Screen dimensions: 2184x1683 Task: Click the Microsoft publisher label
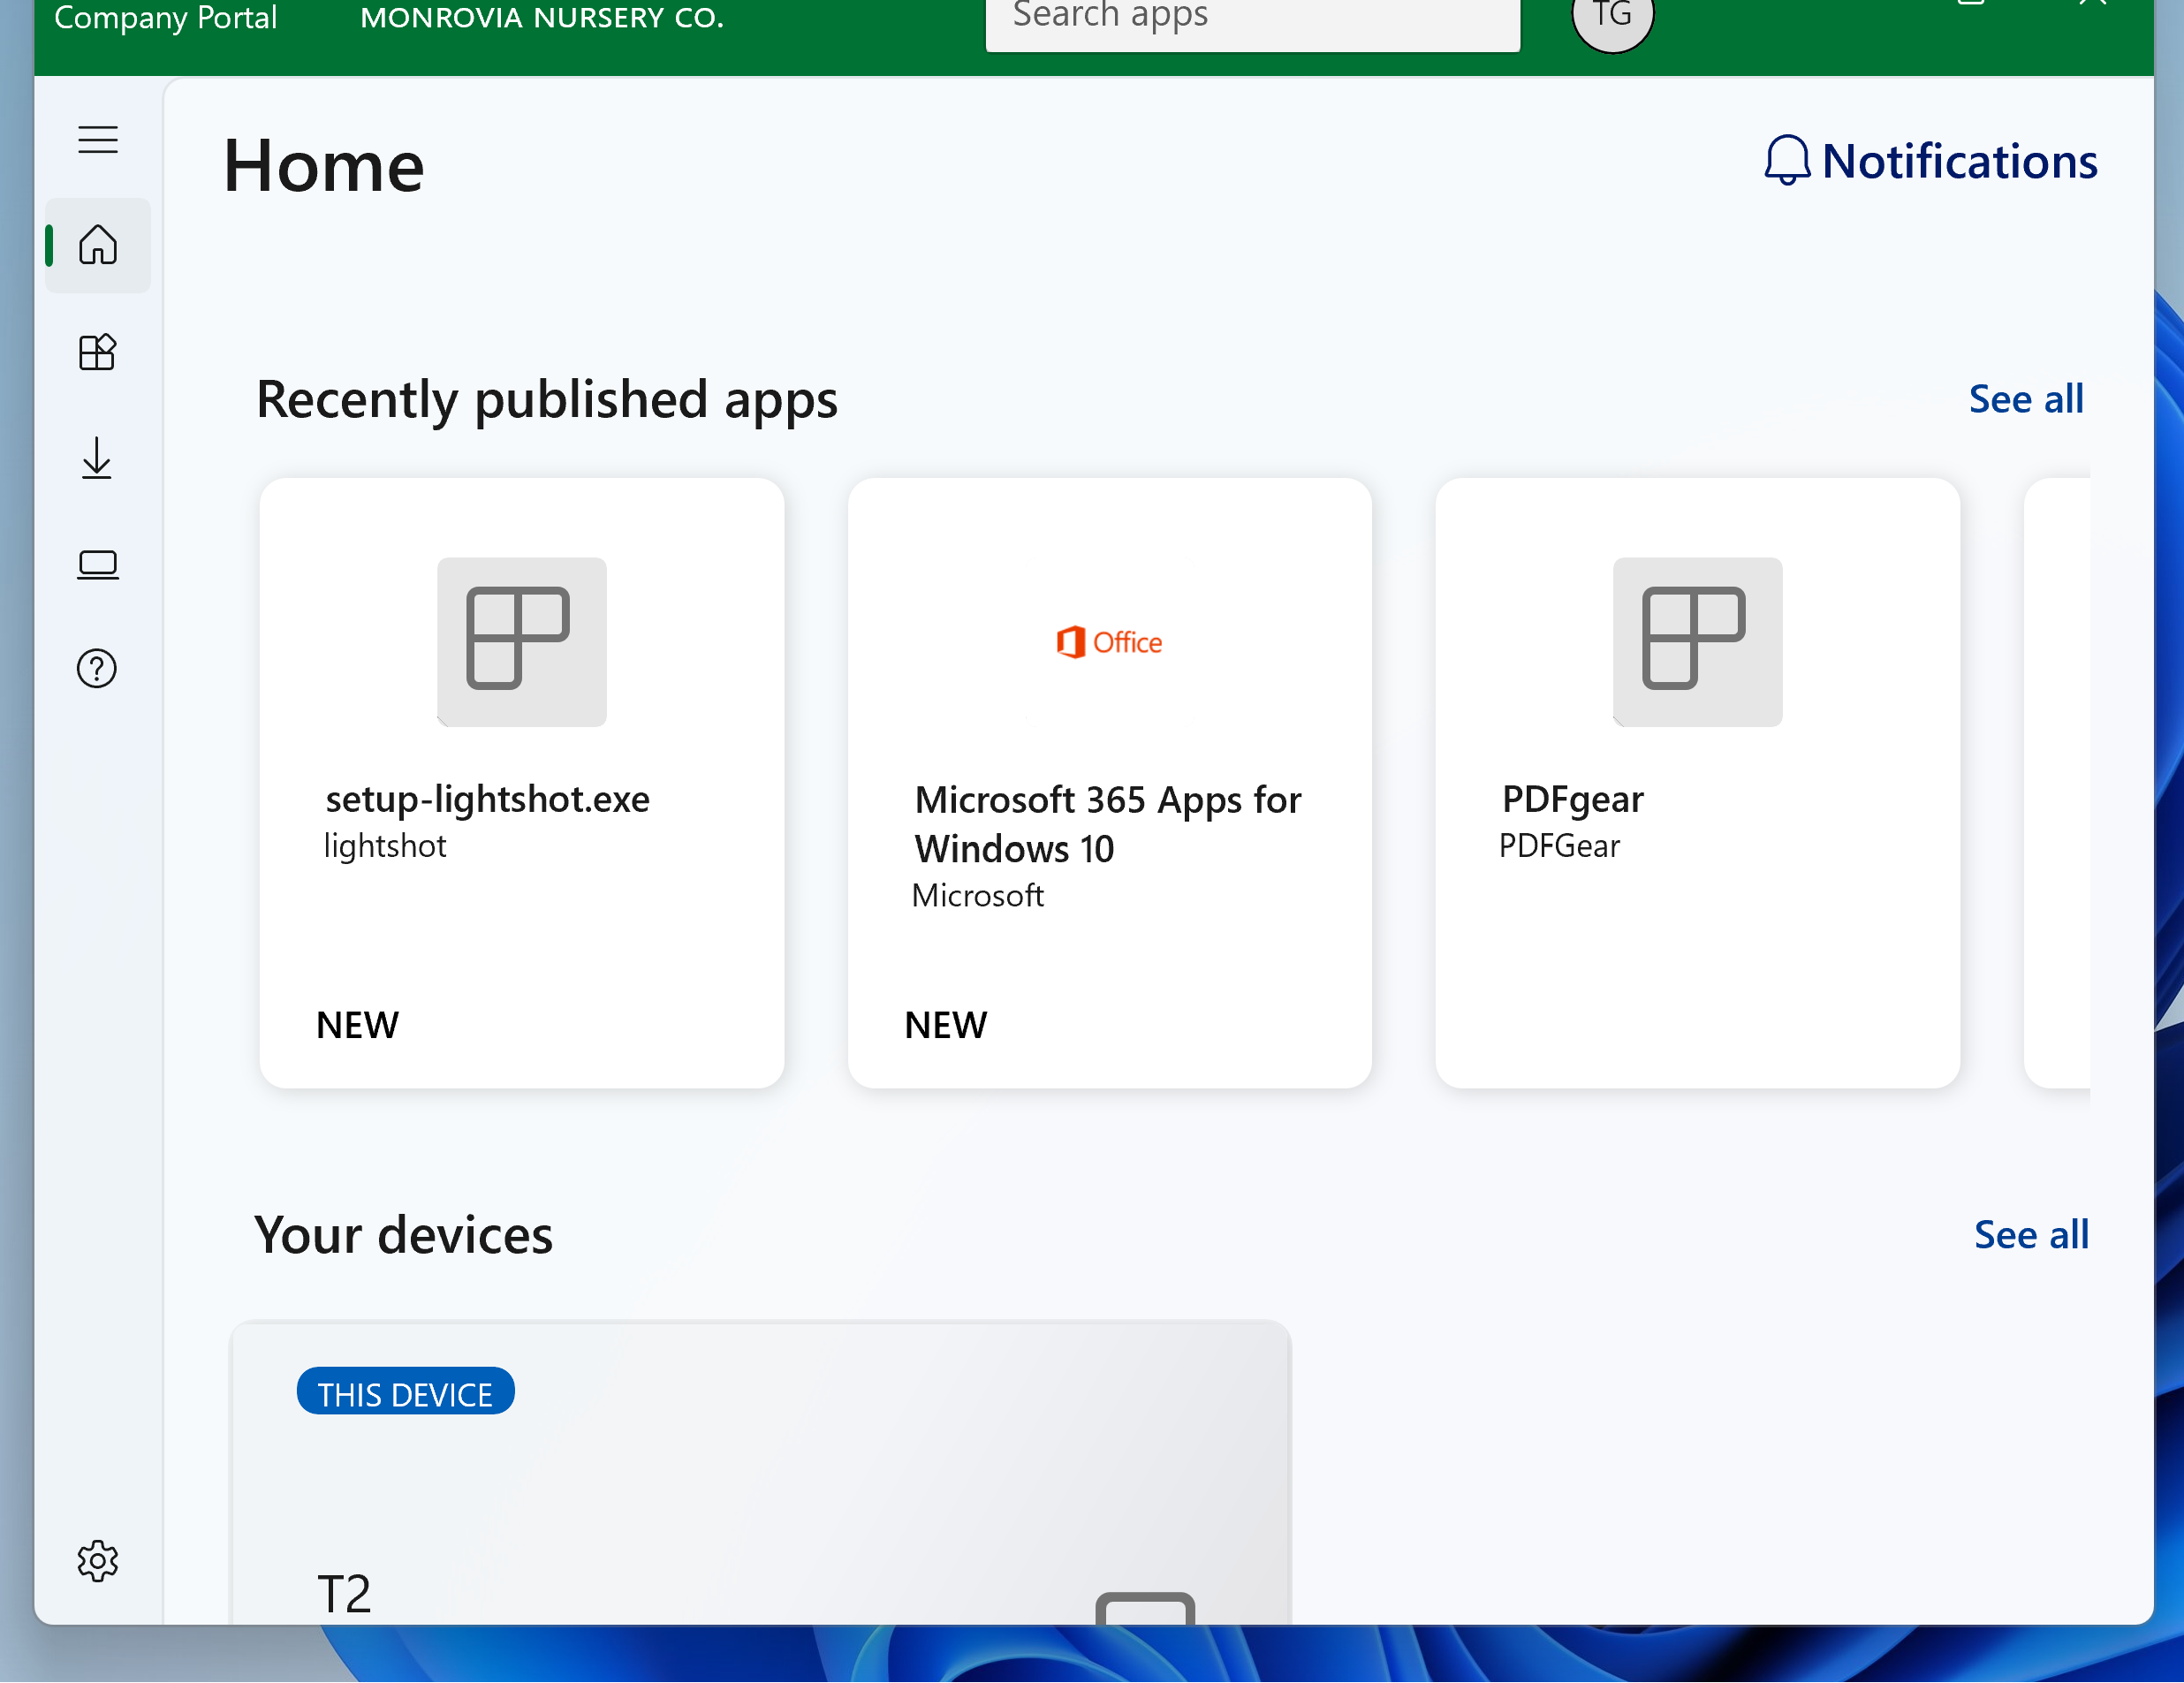(977, 896)
